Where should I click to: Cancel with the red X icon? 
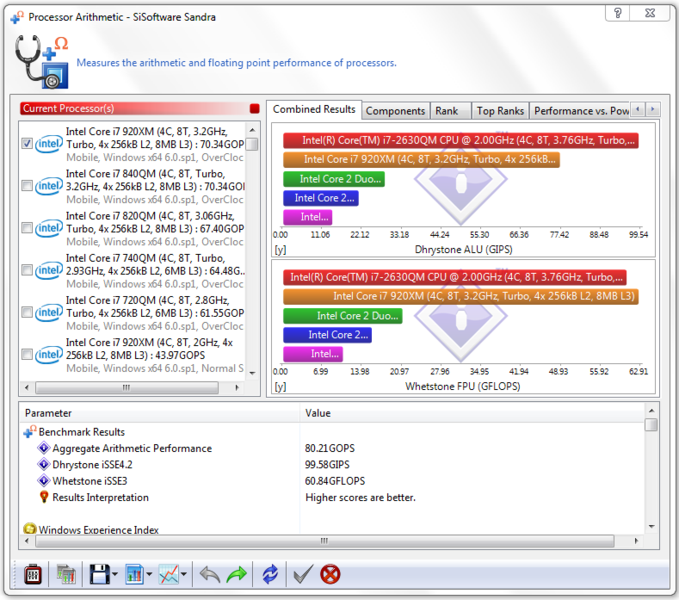pyautogui.click(x=330, y=574)
